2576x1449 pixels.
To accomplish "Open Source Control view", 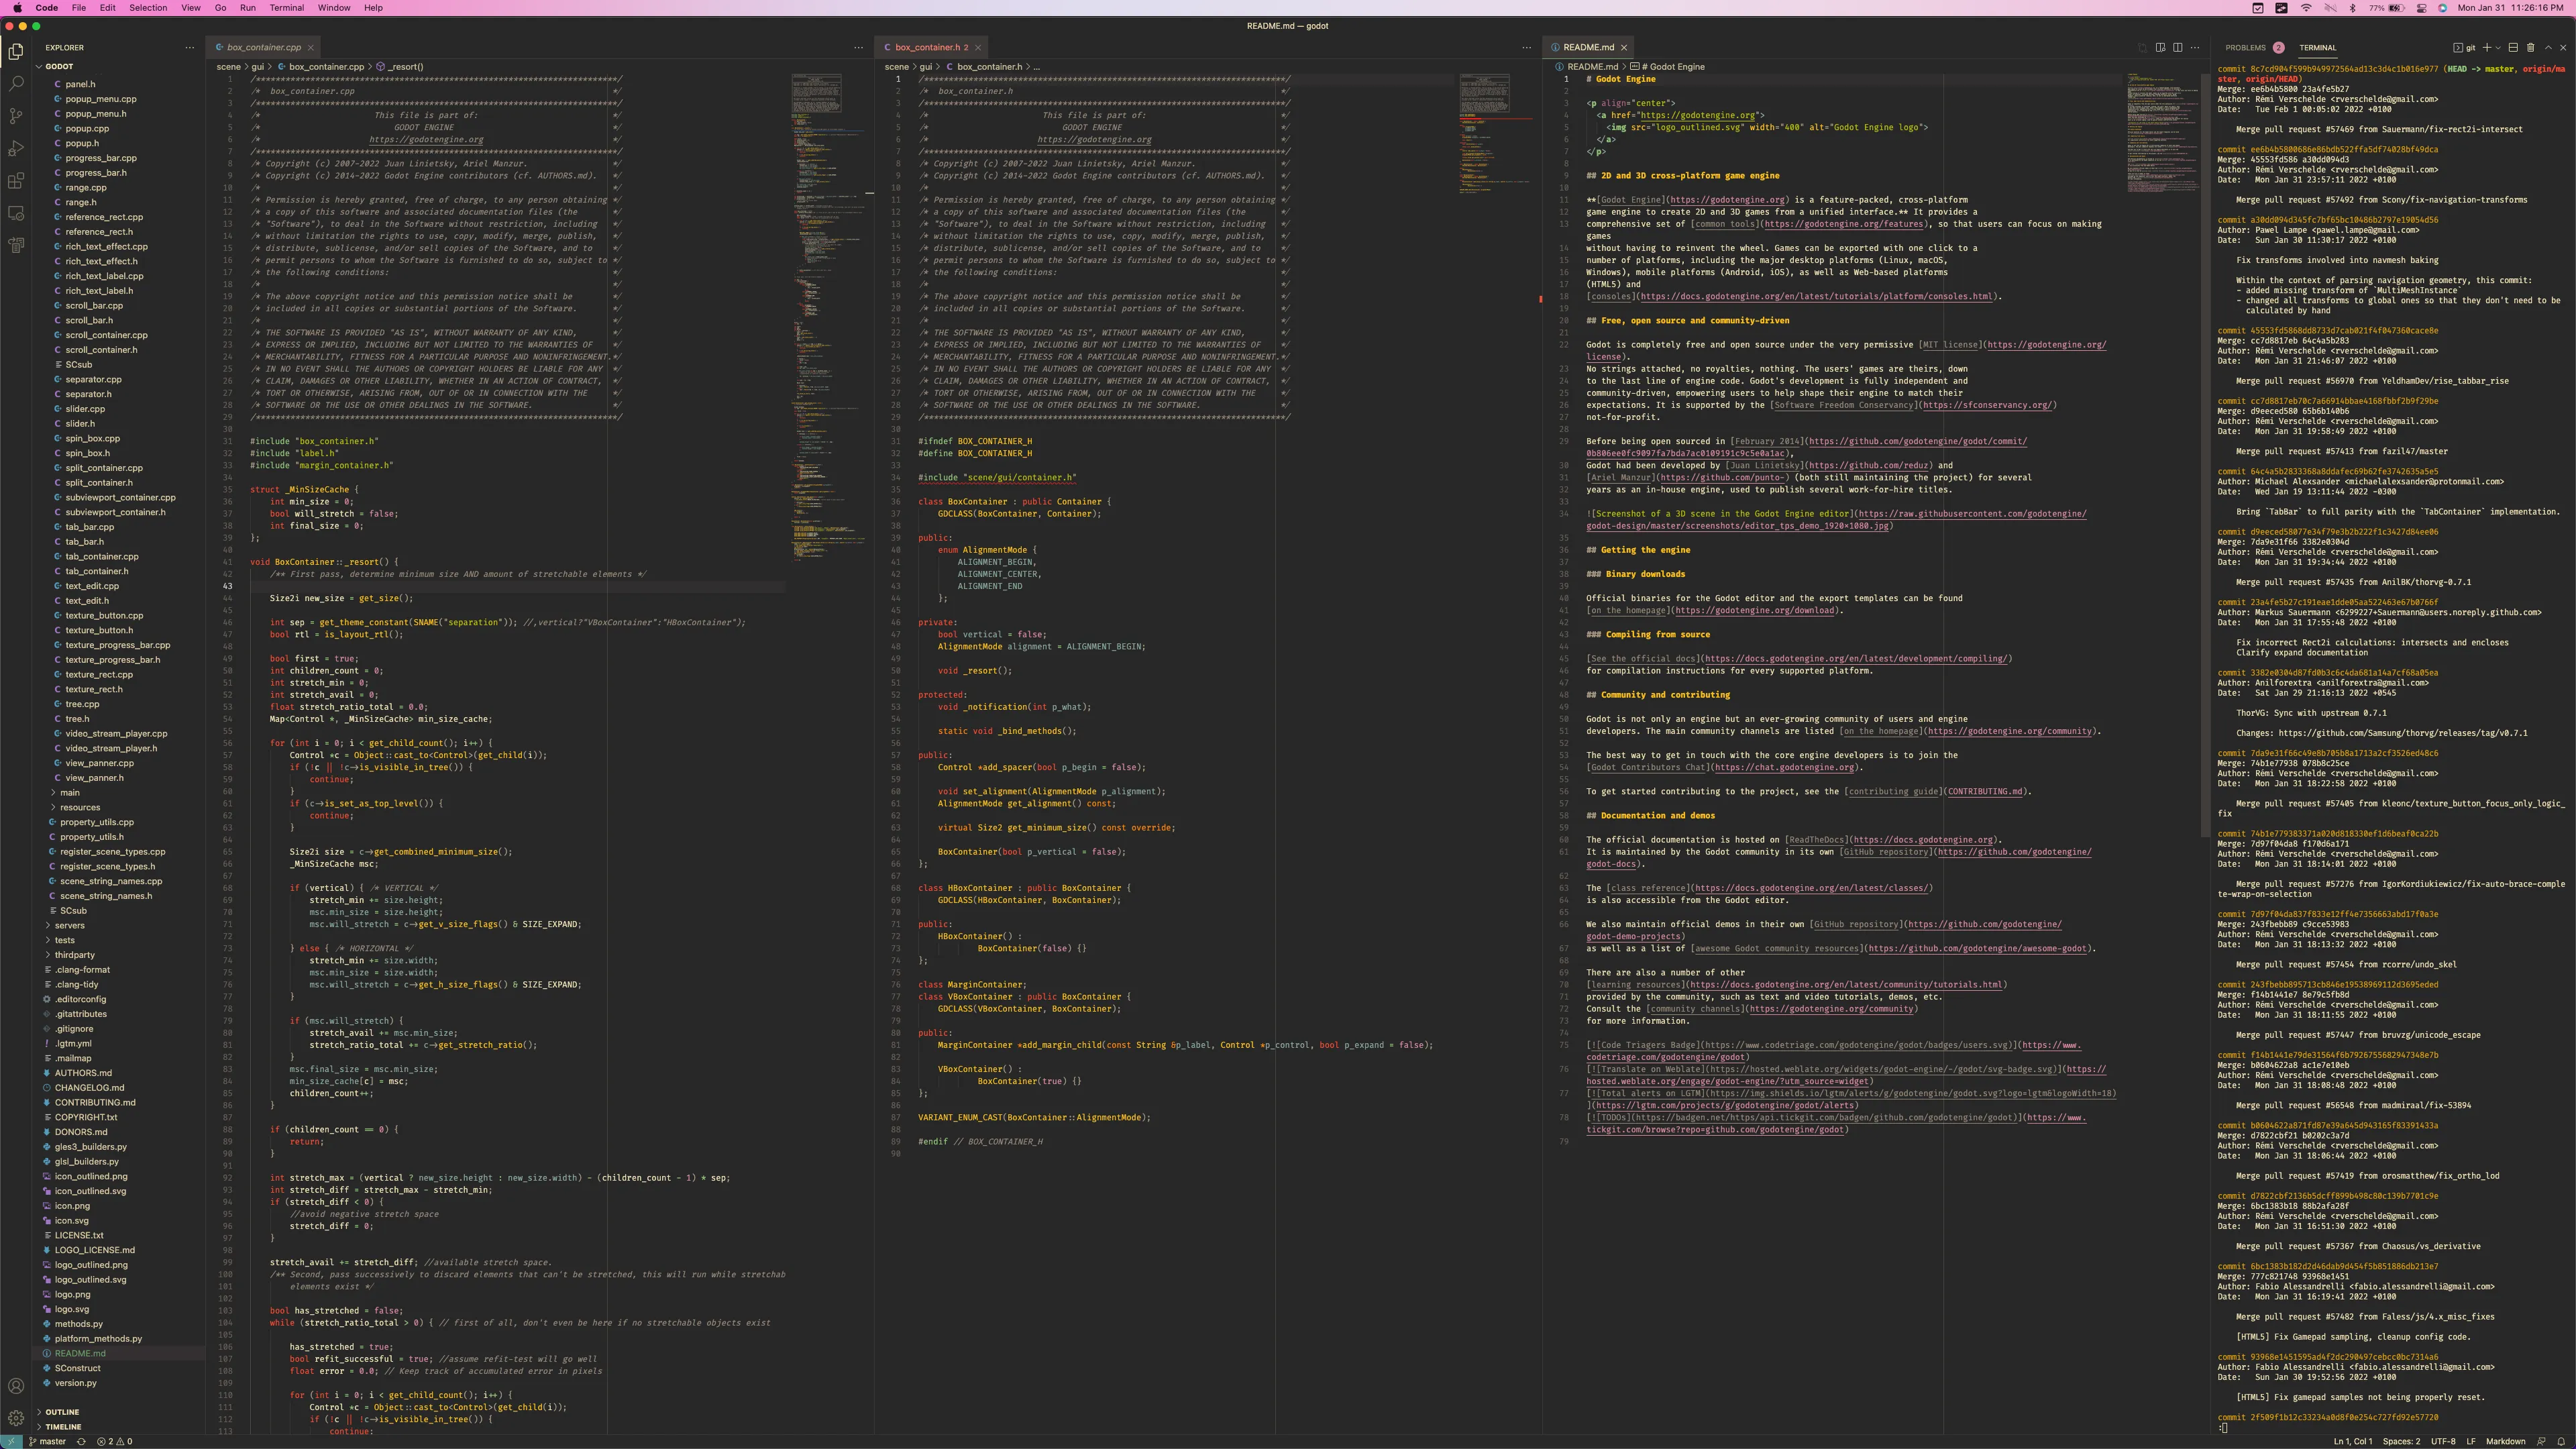I will [x=16, y=116].
